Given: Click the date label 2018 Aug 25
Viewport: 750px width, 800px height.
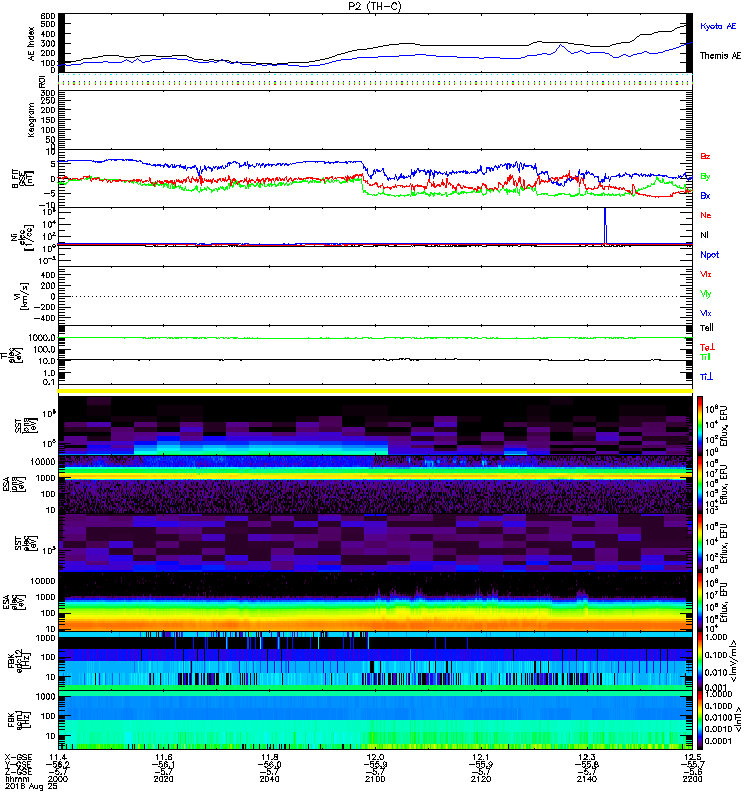Looking at the screenshot, I should click(31, 786).
